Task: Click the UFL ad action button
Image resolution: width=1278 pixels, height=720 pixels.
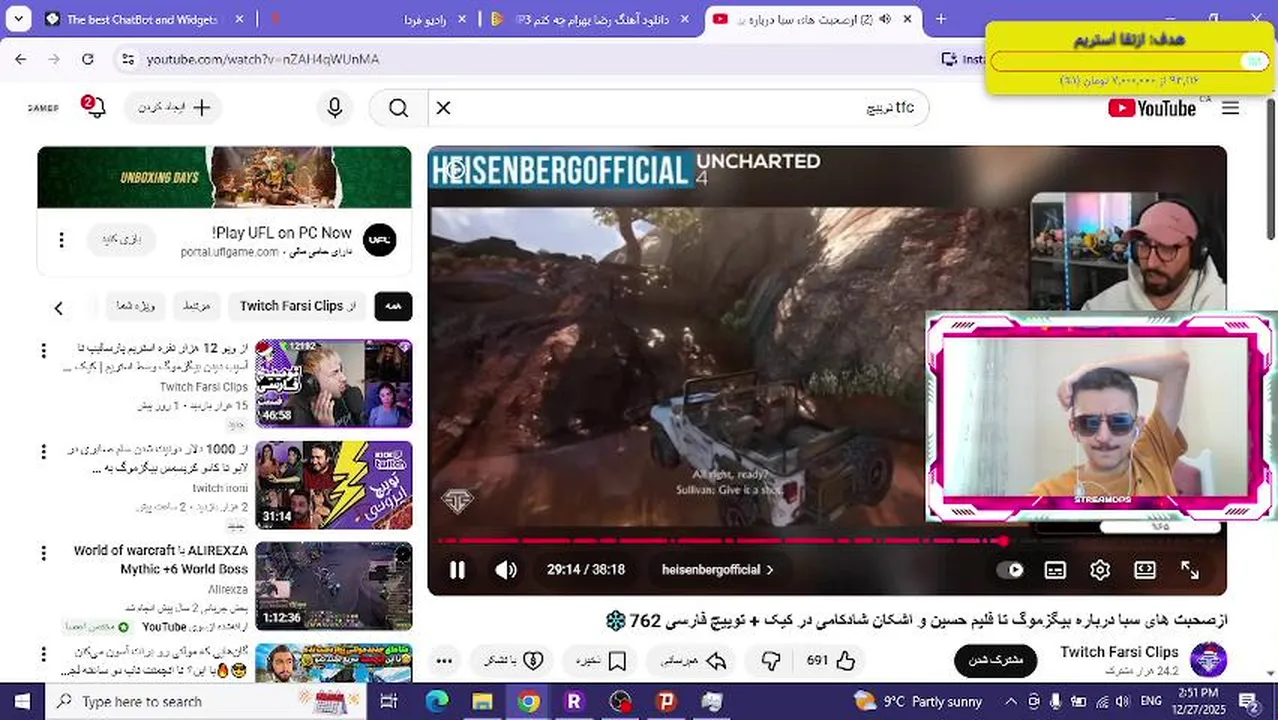Action: click(x=121, y=240)
